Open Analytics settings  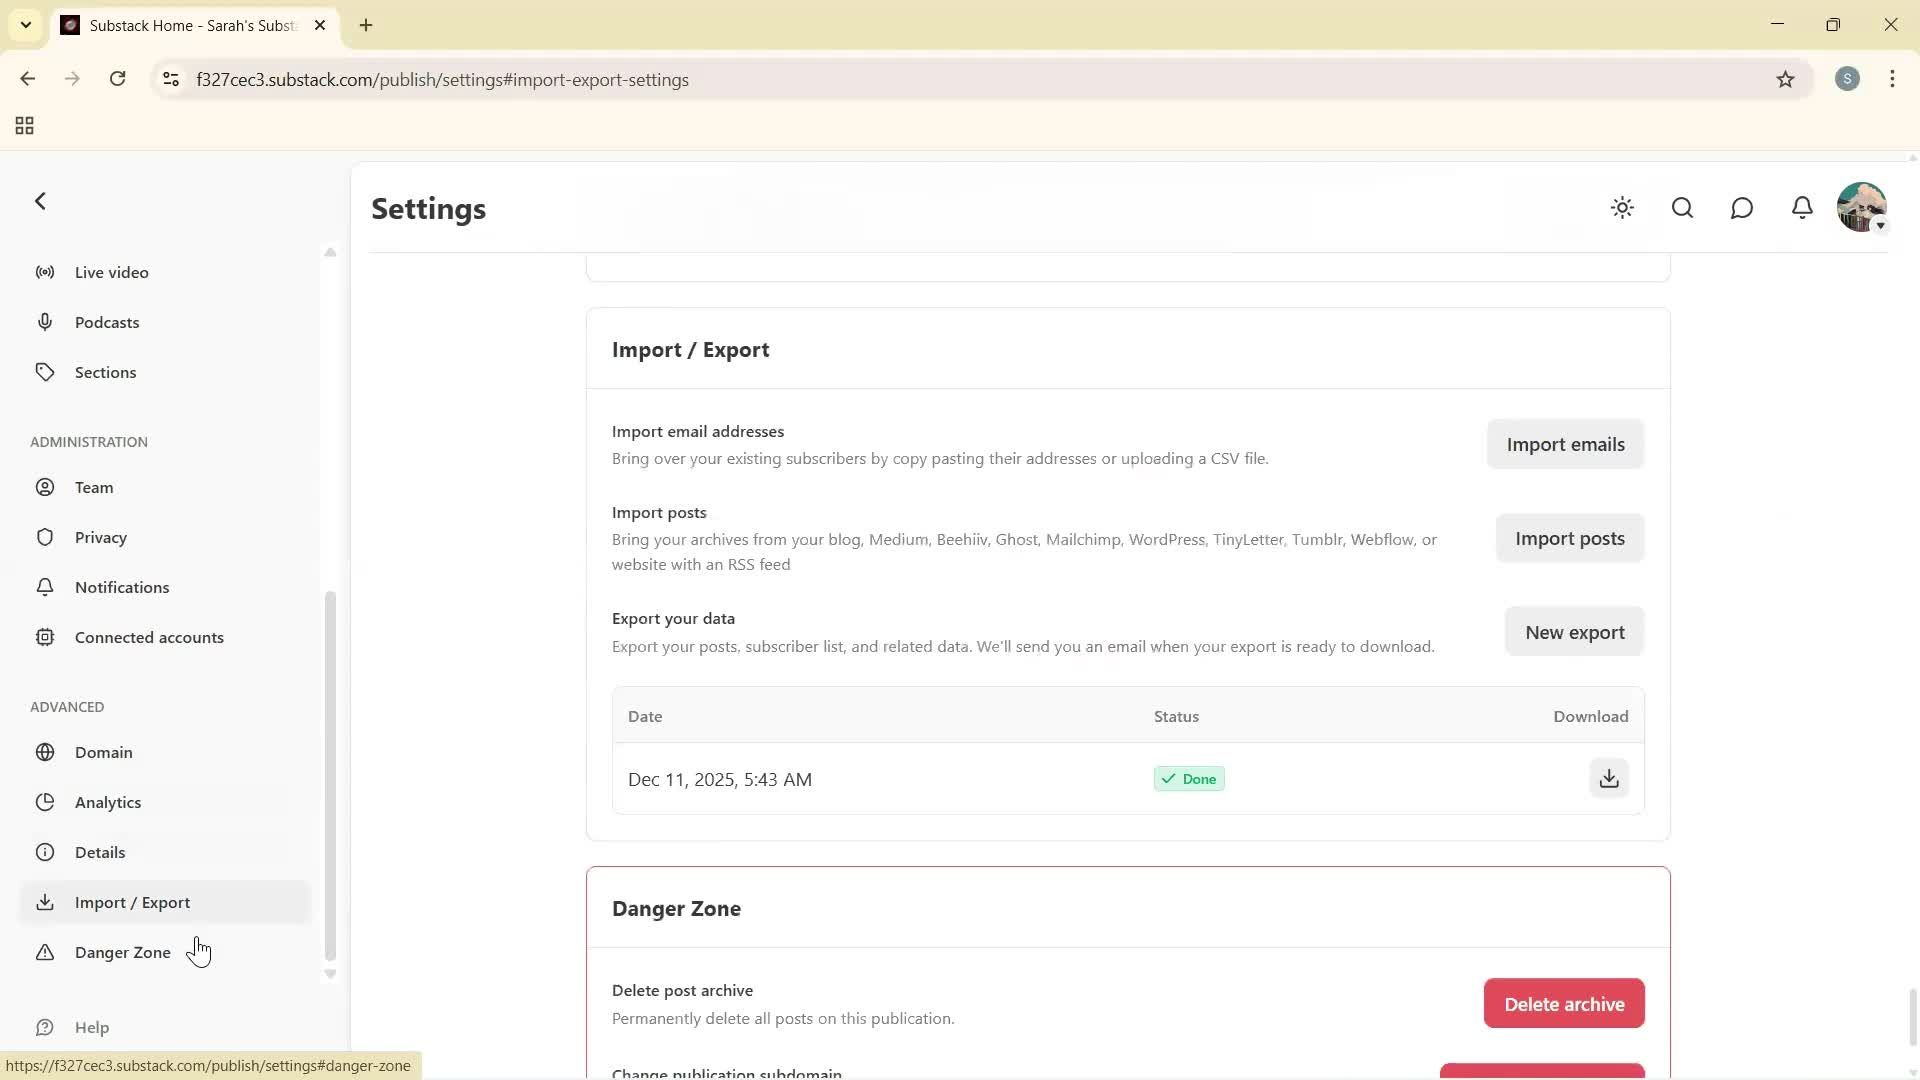[108, 802]
